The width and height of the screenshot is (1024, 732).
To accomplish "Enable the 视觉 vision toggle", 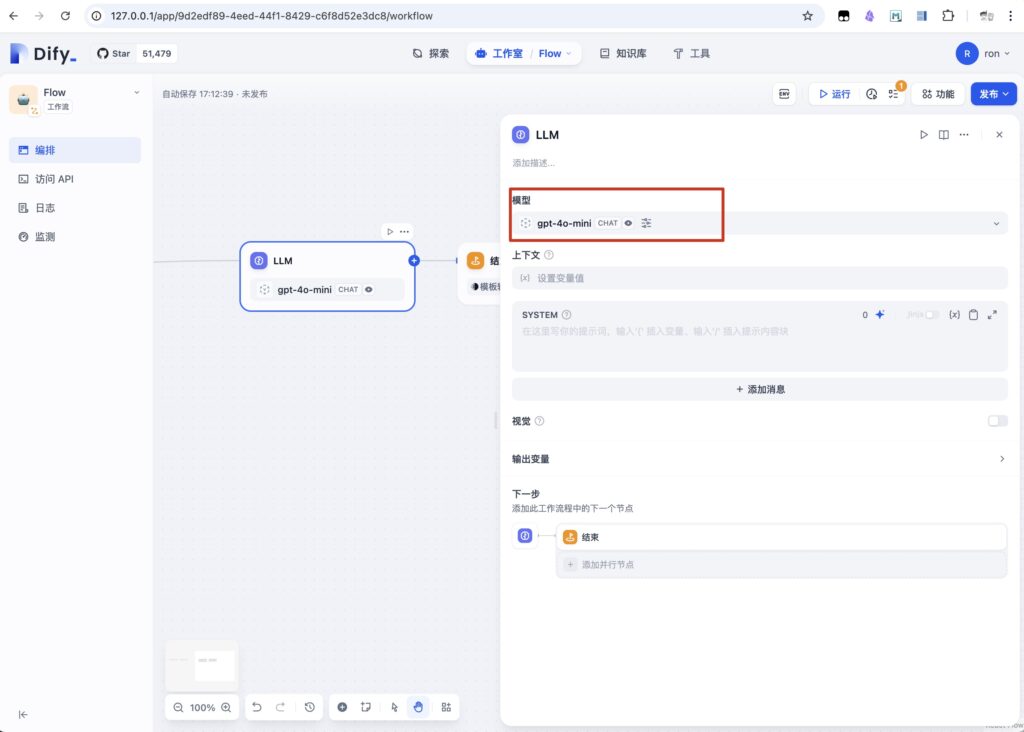I will pos(997,421).
